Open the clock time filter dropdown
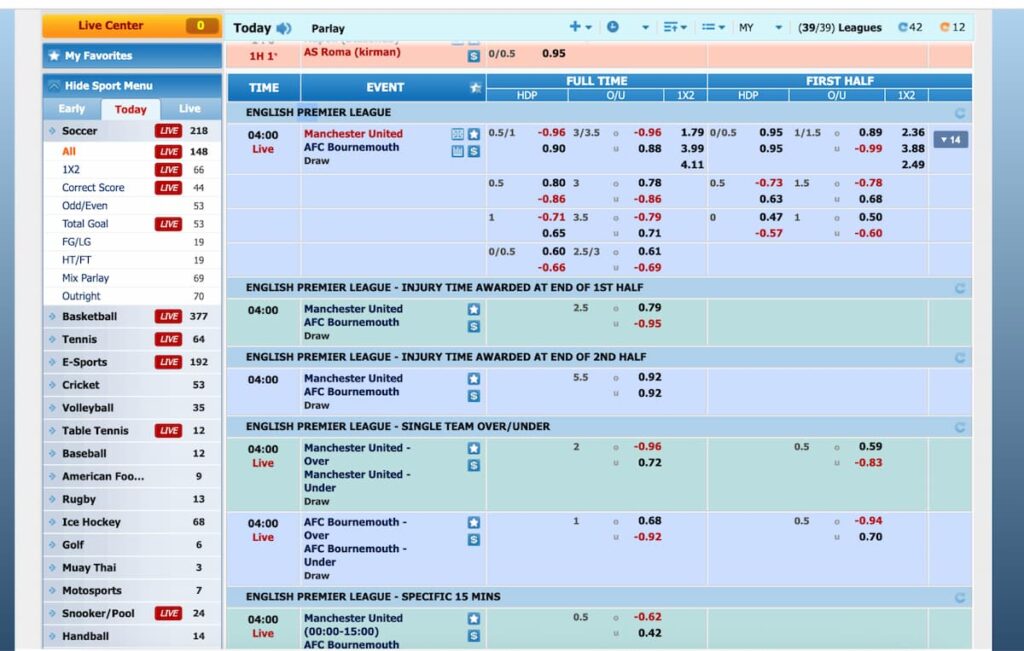This screenshot has height=651, width=1024. [x=645, y=28]
